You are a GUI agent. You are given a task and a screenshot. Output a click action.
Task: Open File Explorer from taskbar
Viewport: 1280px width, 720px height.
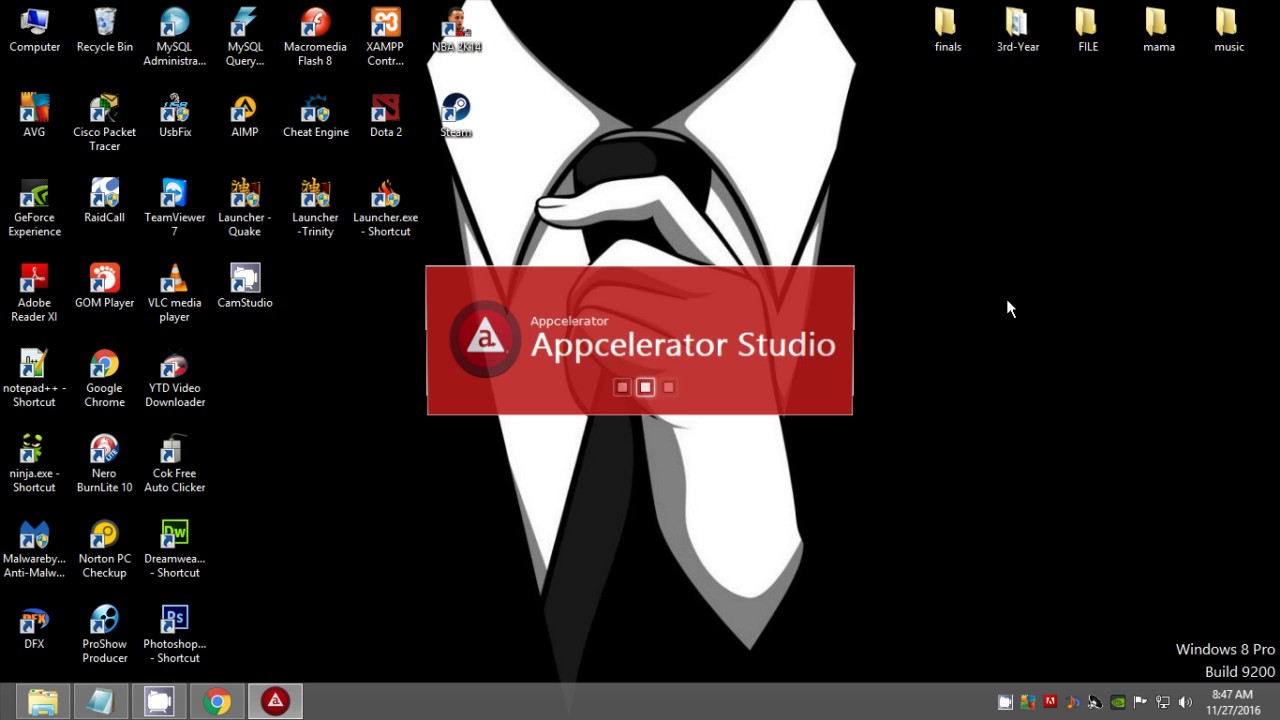[x=43, y=701]
